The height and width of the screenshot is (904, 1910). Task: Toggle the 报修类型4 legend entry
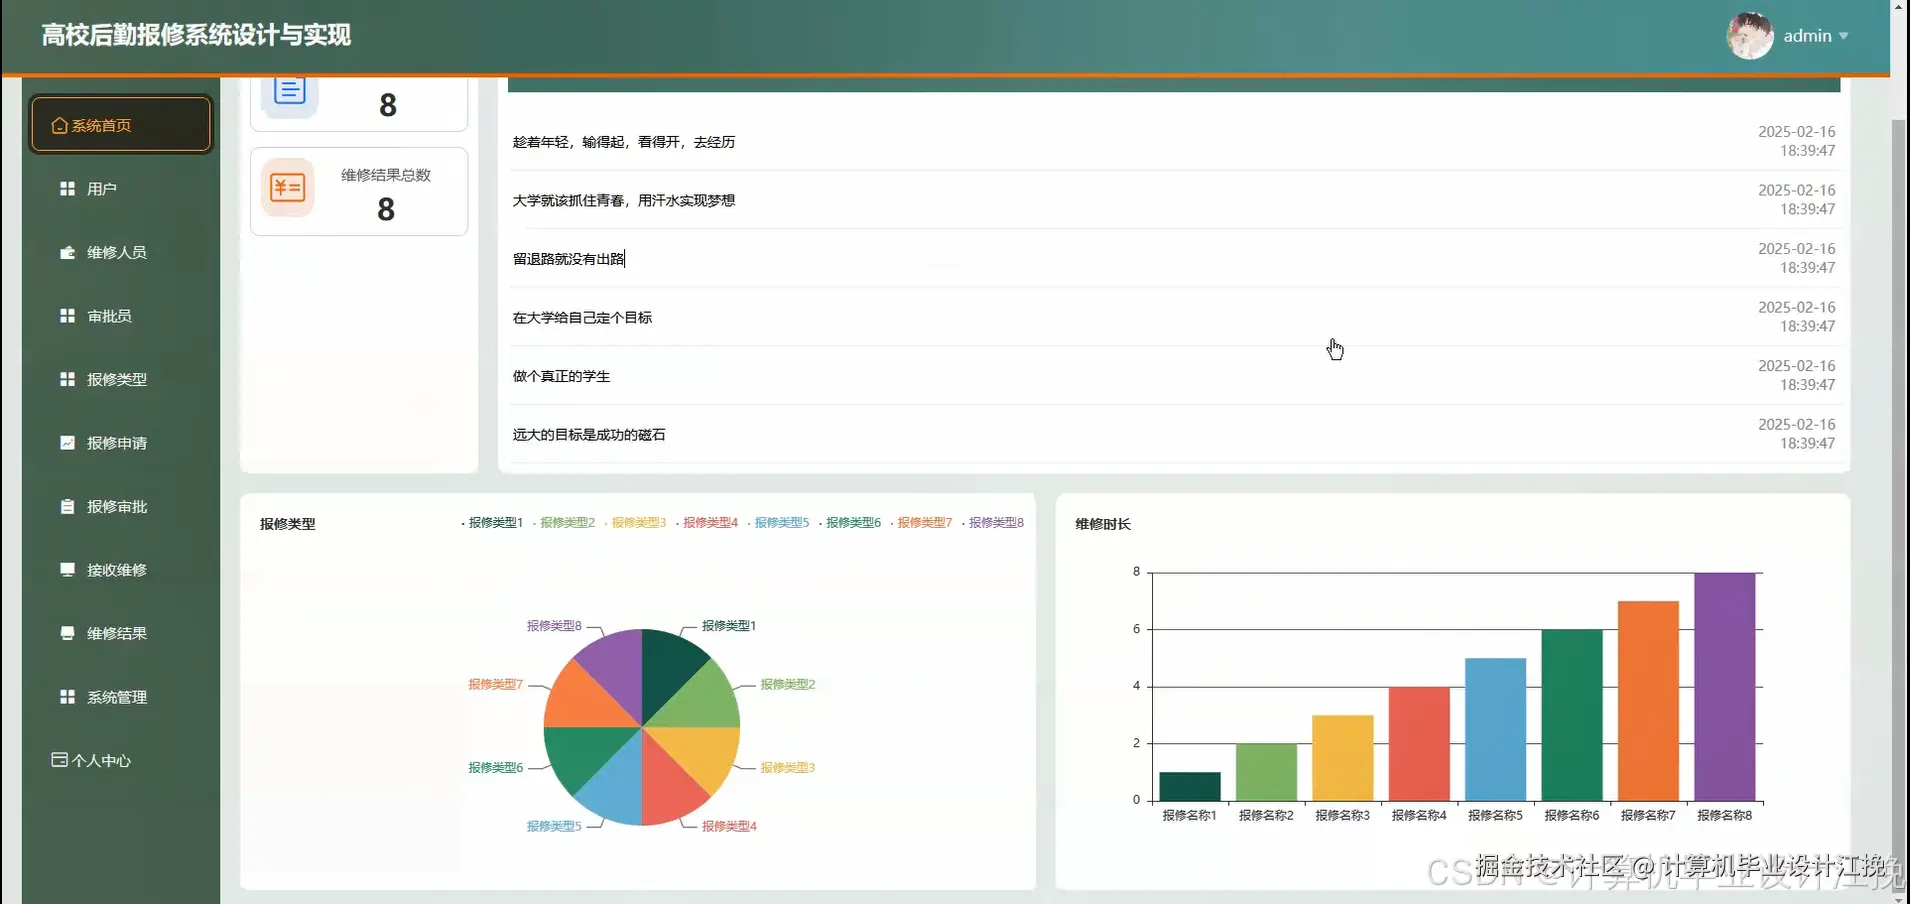(707, 523)
